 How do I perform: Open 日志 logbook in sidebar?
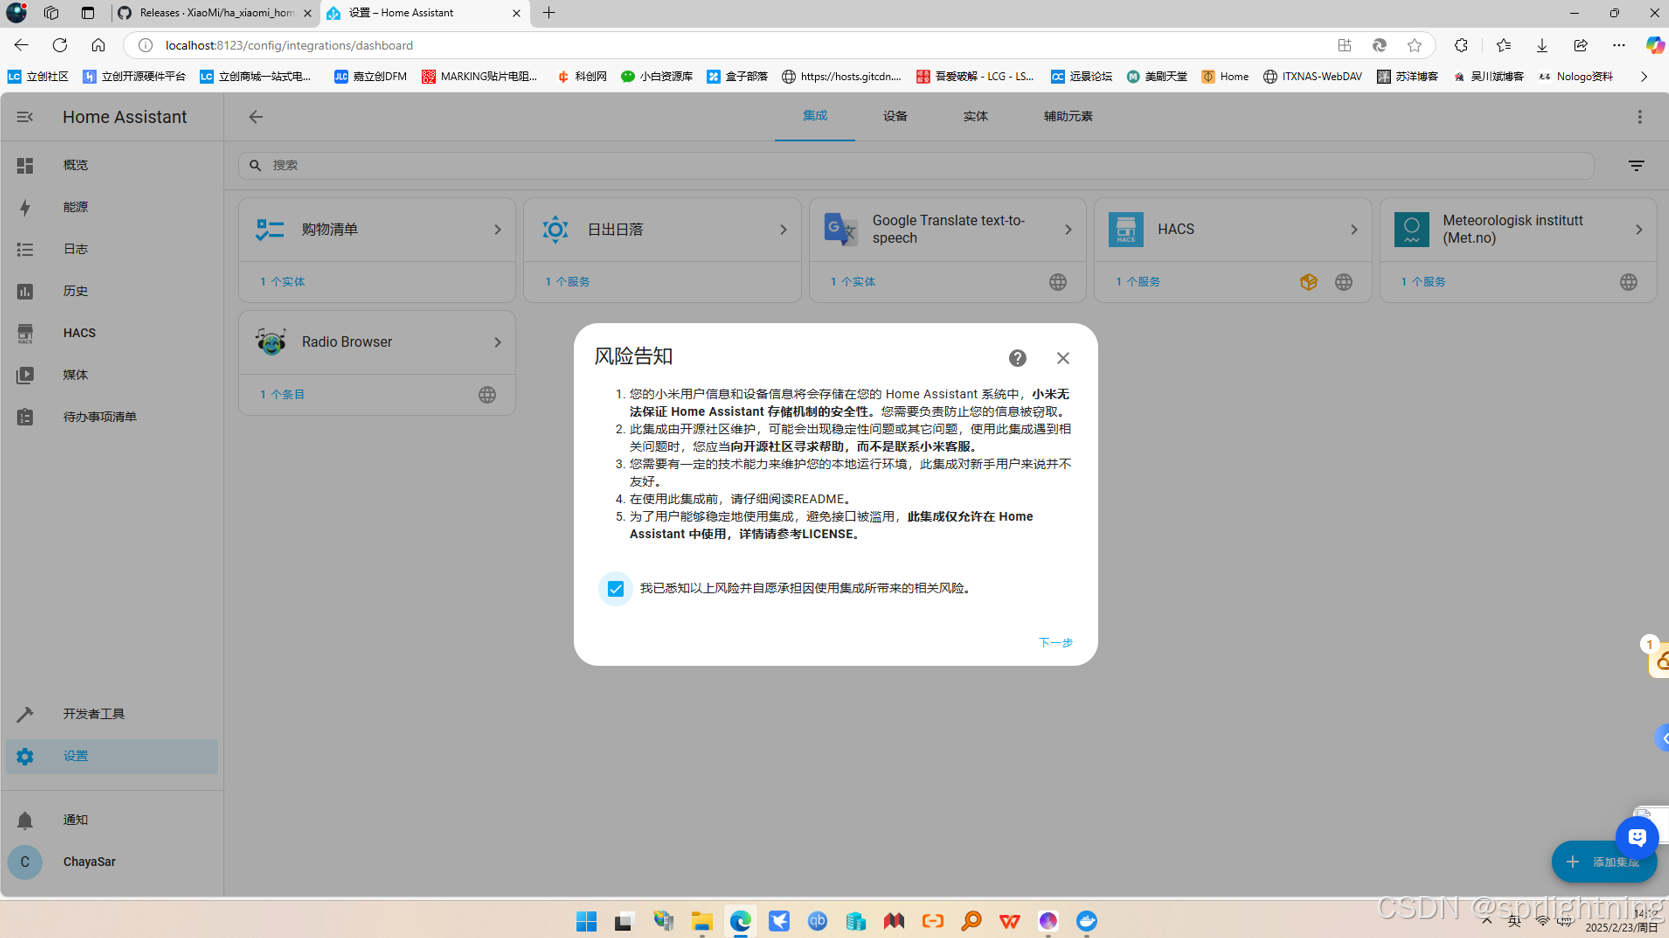[112, 249]
